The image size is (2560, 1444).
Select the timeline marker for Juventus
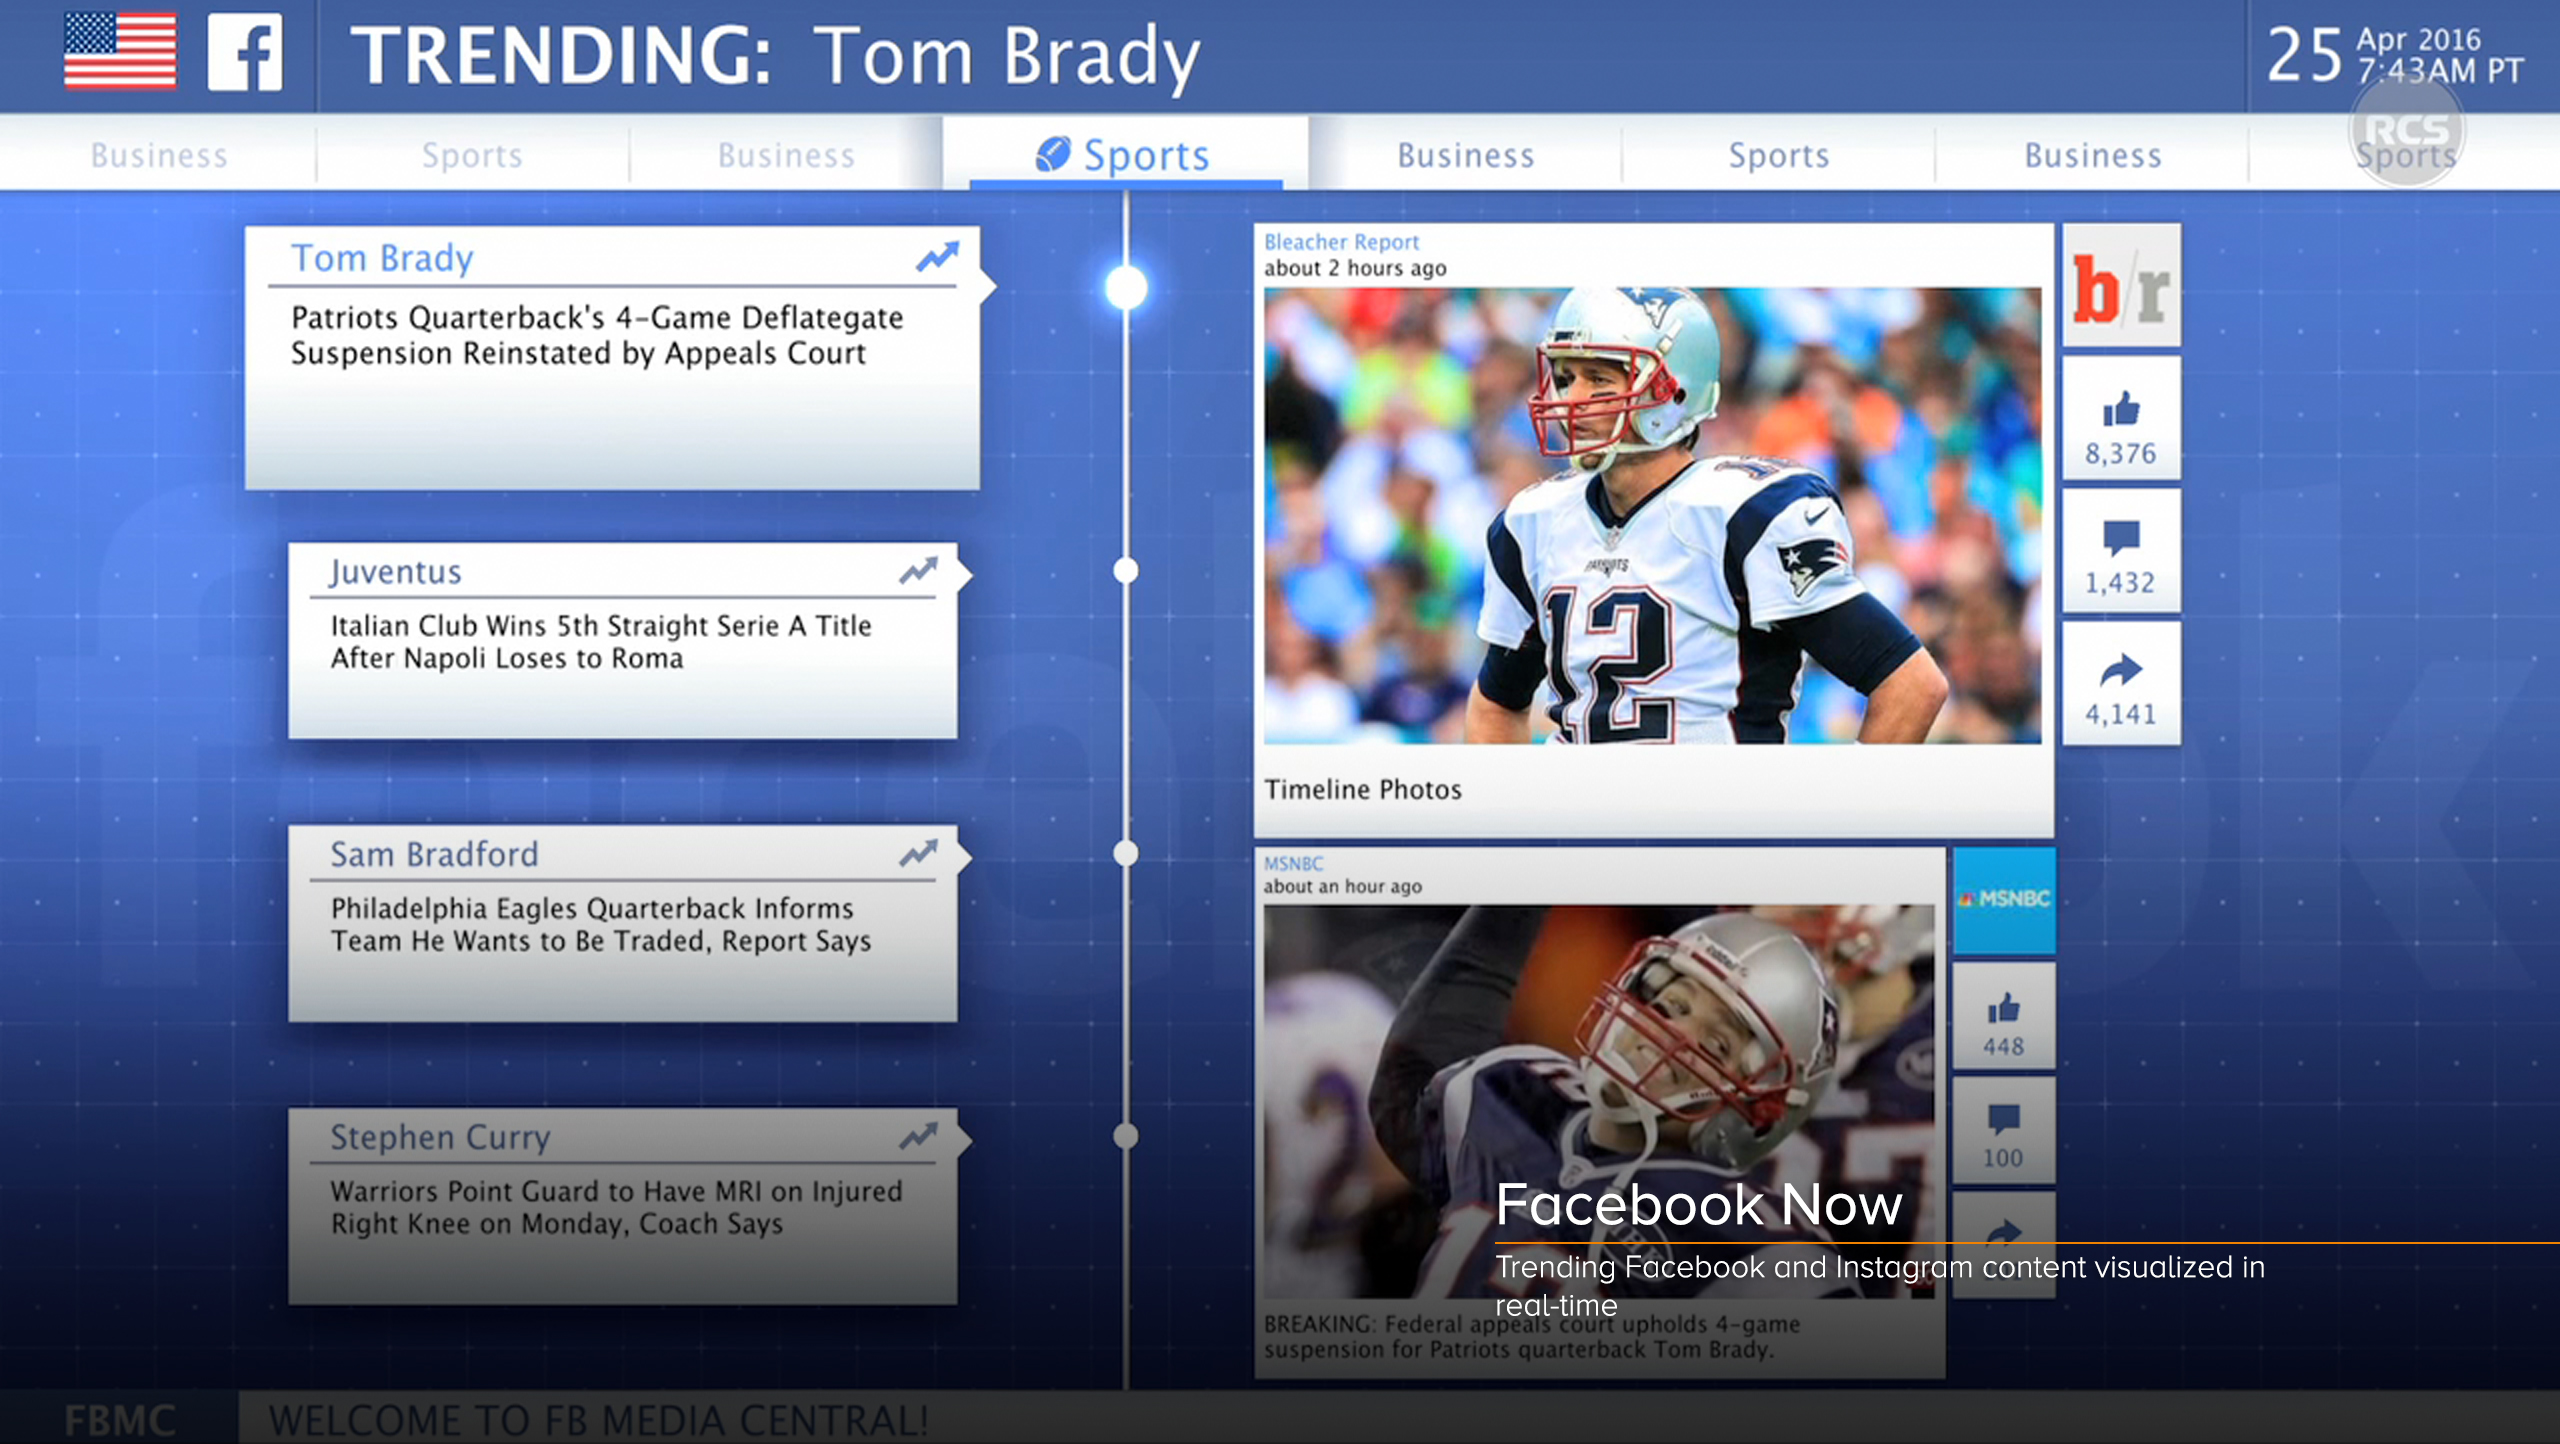coord(1126,570)
